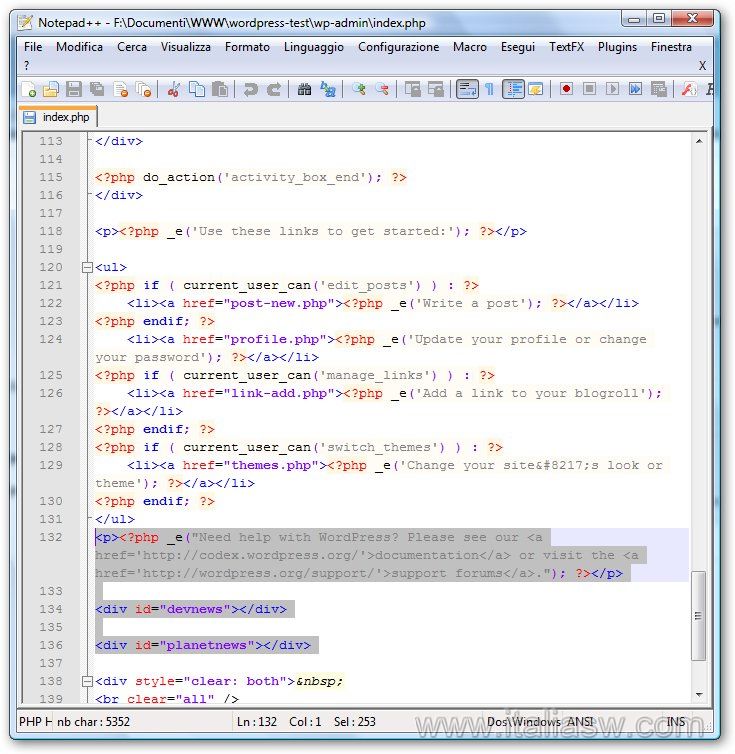Open the Visualizza menu
This screenshot has height=754, width=735.
186,47
